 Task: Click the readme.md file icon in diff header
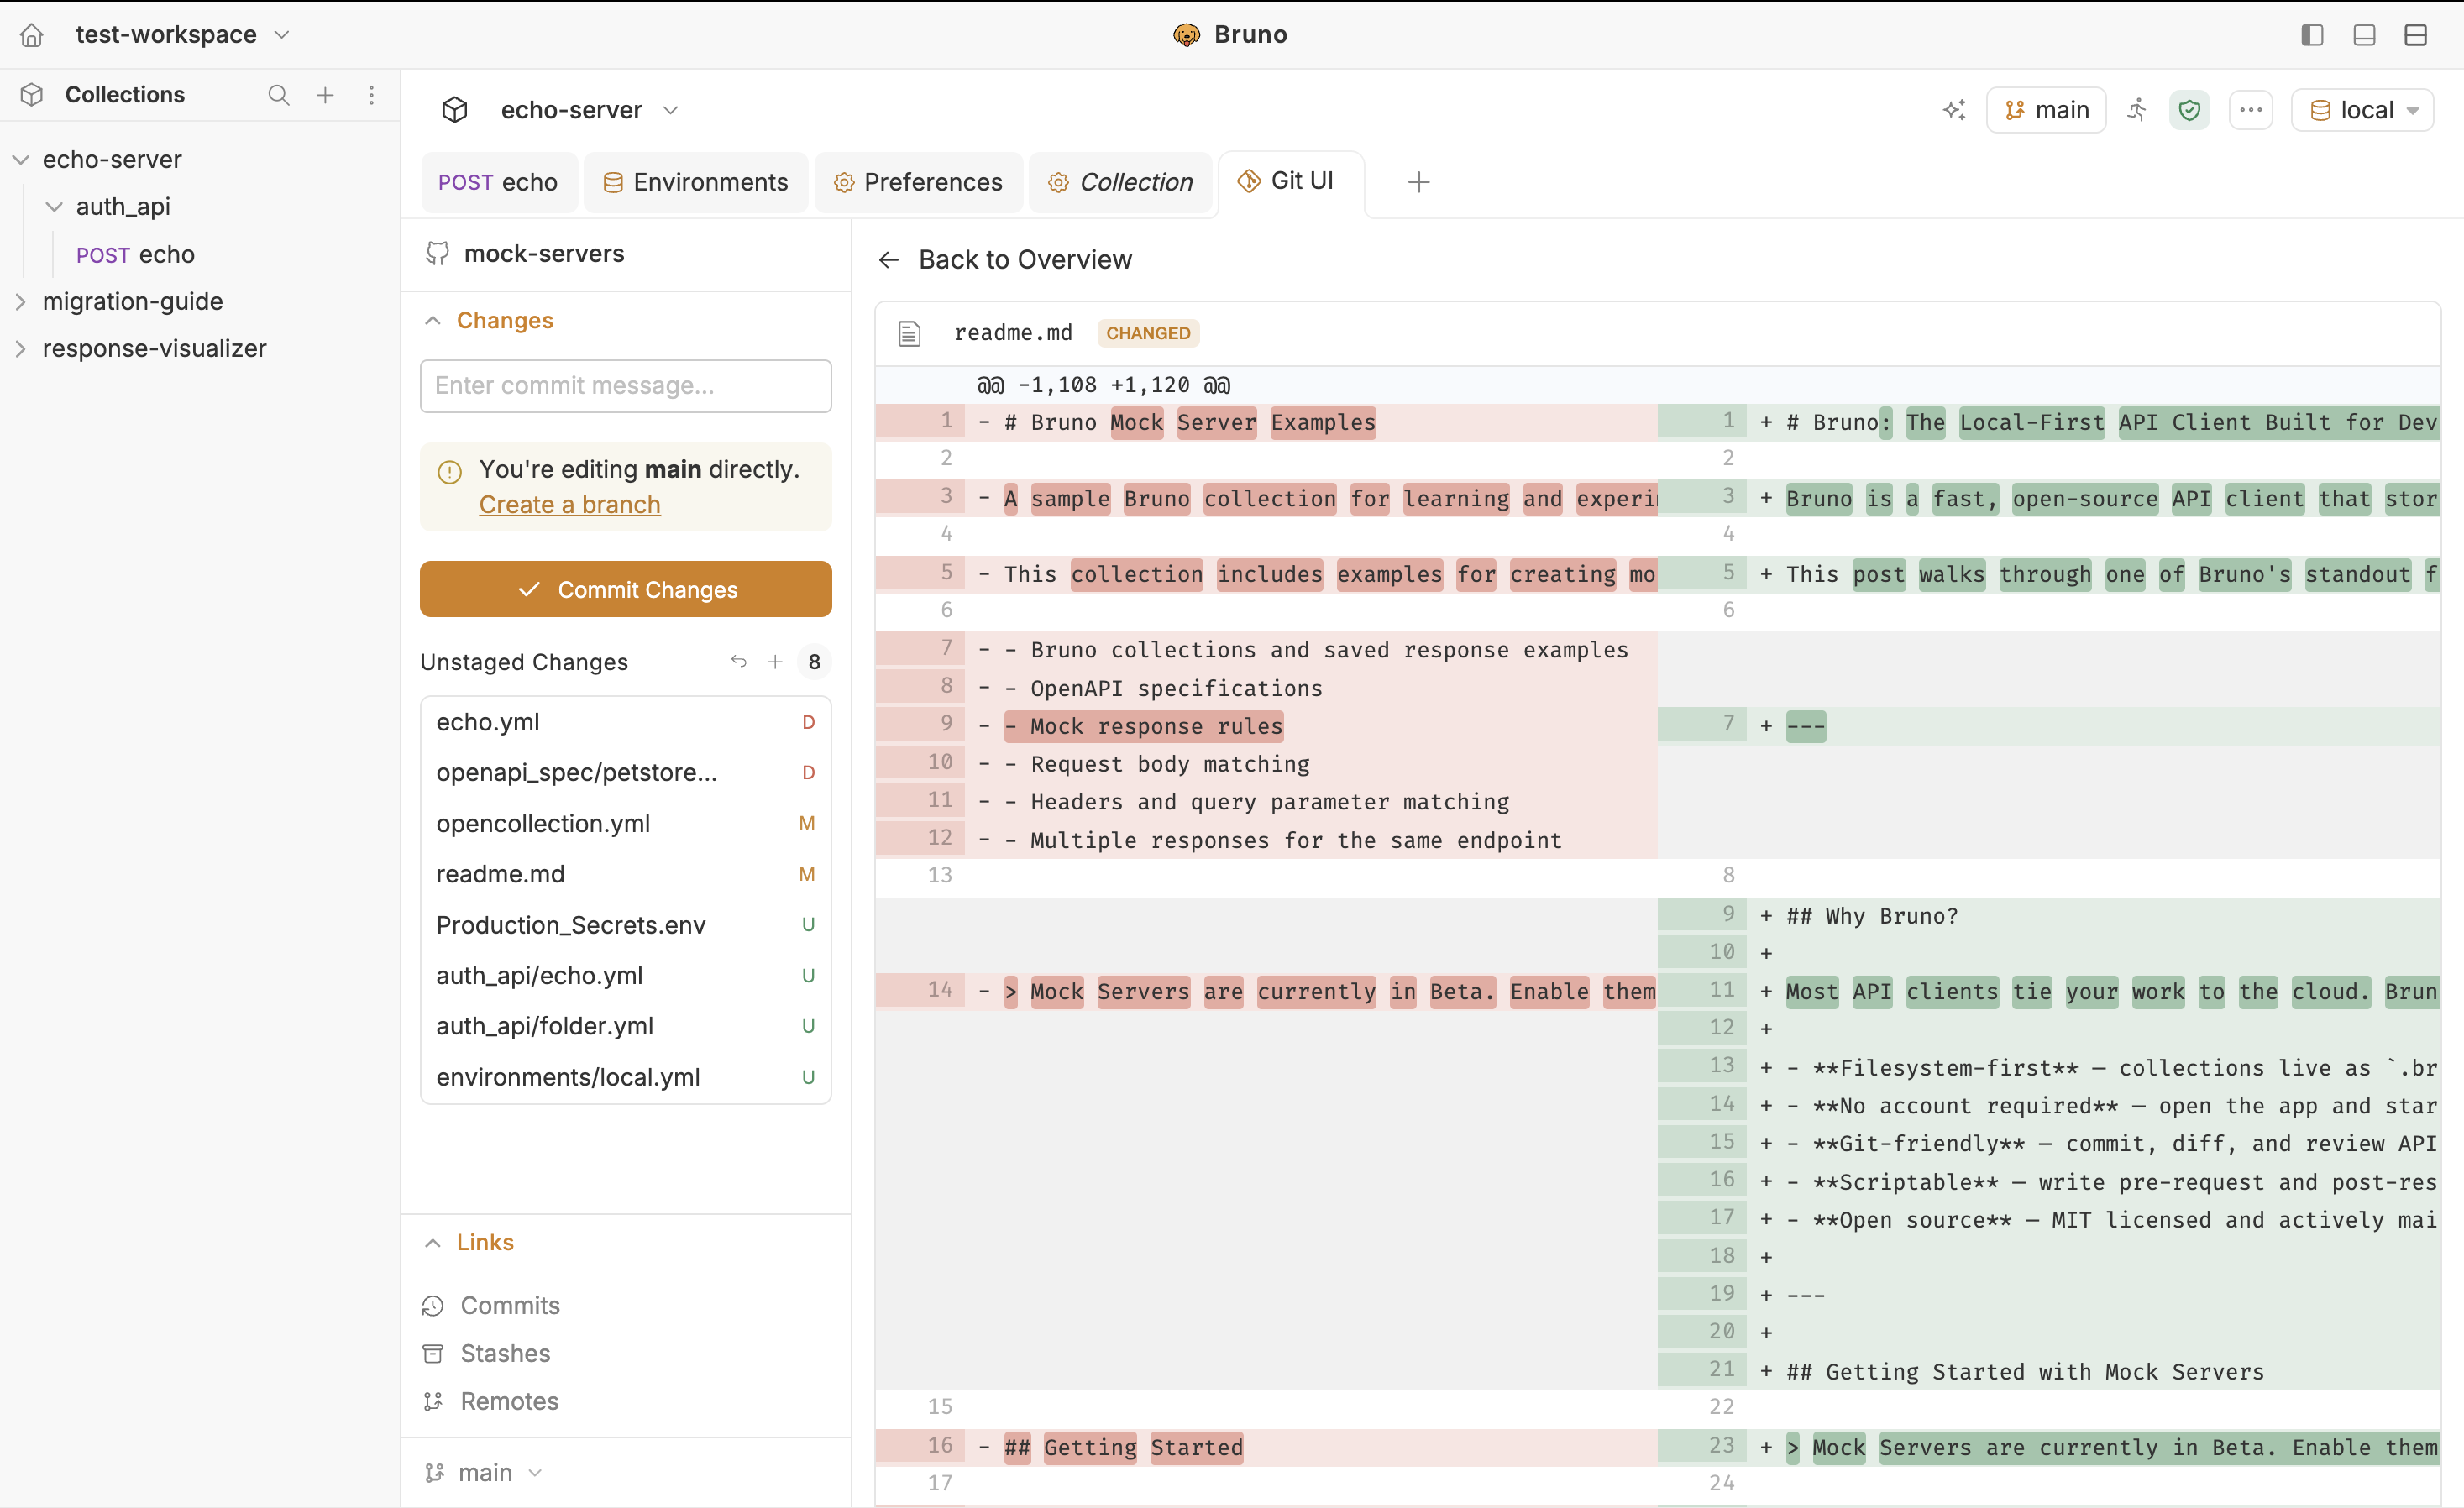point(909,333)
